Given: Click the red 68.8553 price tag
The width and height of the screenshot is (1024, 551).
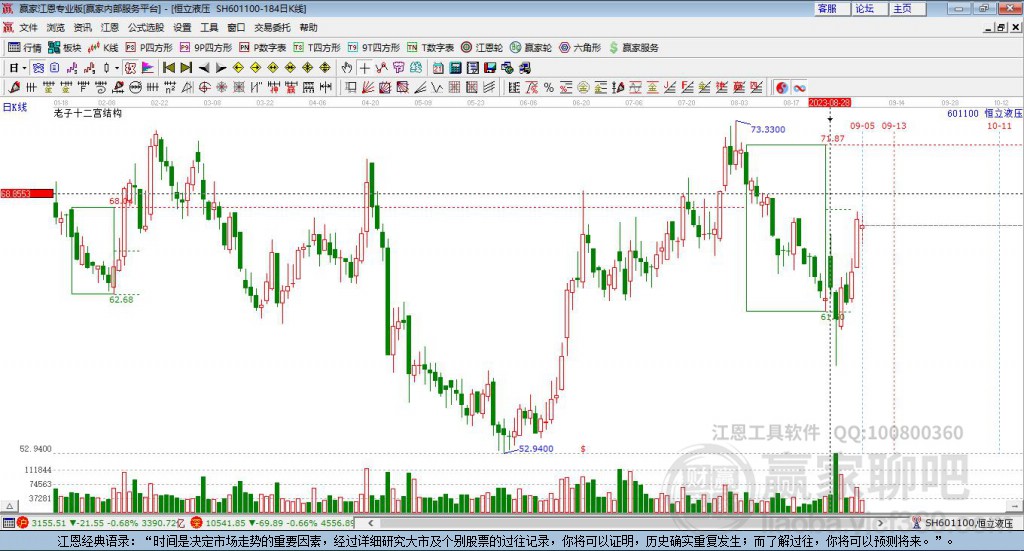Looking at the screenshot, I should (27, 194).
